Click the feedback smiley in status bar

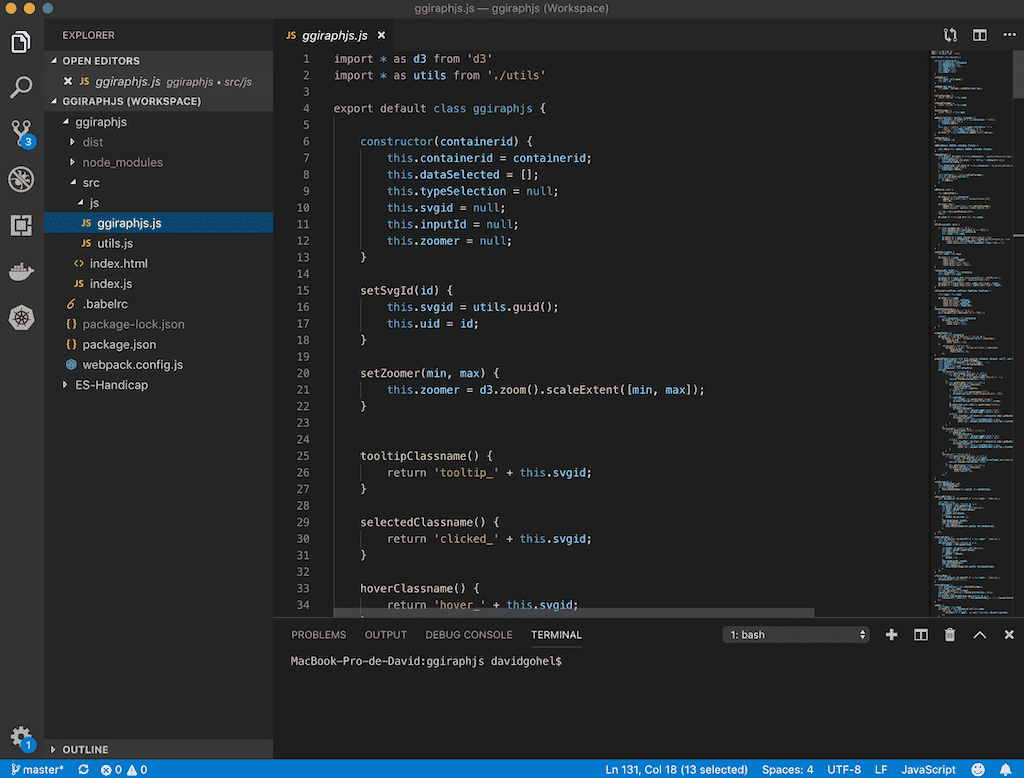[x=978, y=770]
